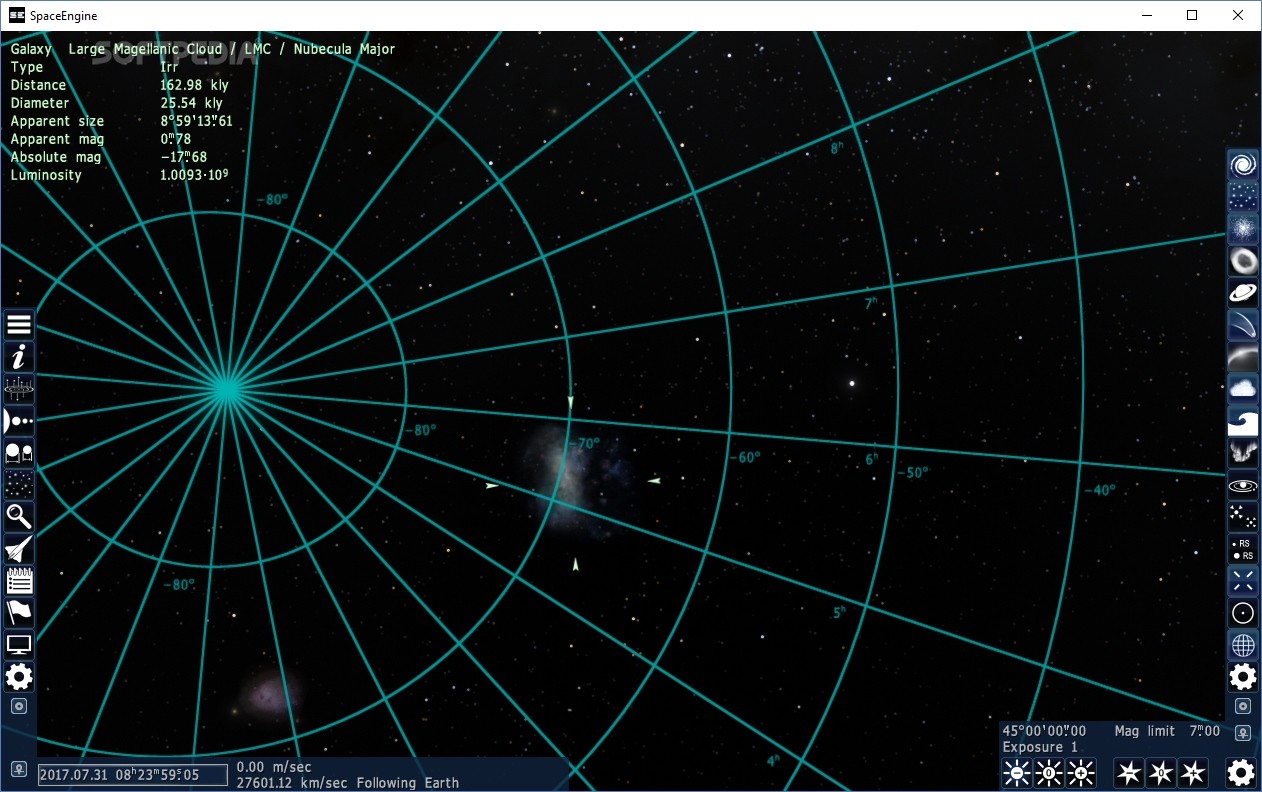Image resolution: width=1262 pixels, height=792 pixels.
Task: Toggle constellations dots icon
Action: 1243,517
